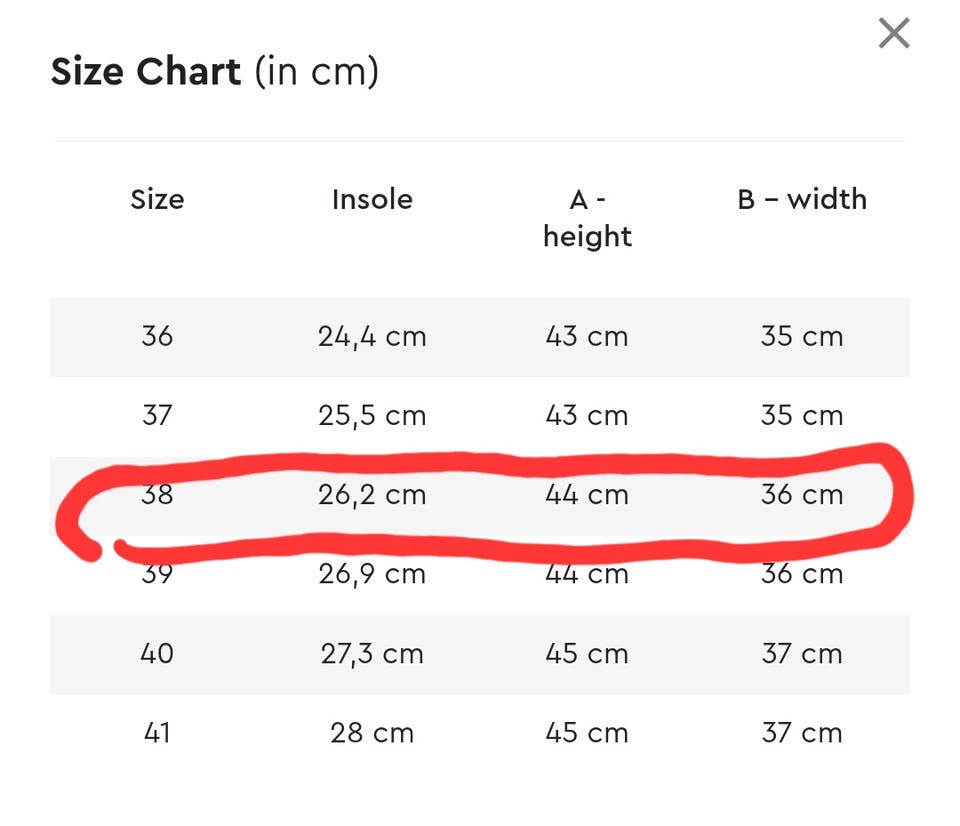This screenshot has height=826, width=960.
Task: Click the 26,2 cm insole value
Action: [372, 494]
